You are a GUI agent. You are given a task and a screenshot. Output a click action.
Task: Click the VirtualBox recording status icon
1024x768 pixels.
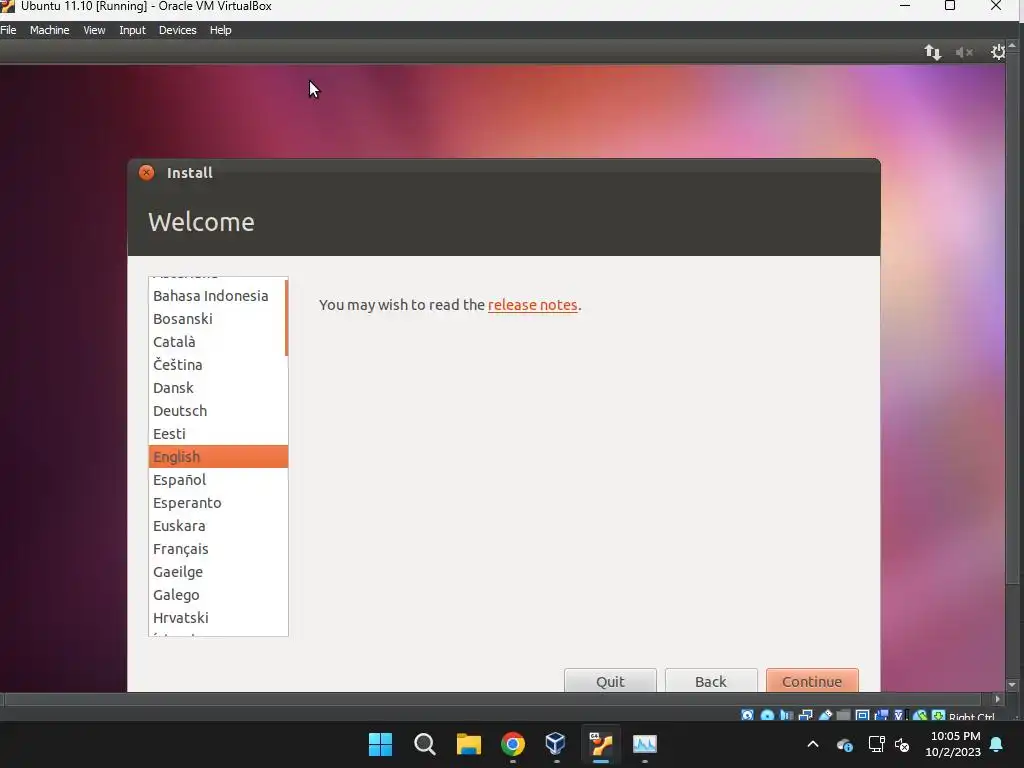click(x=881, y=715)
